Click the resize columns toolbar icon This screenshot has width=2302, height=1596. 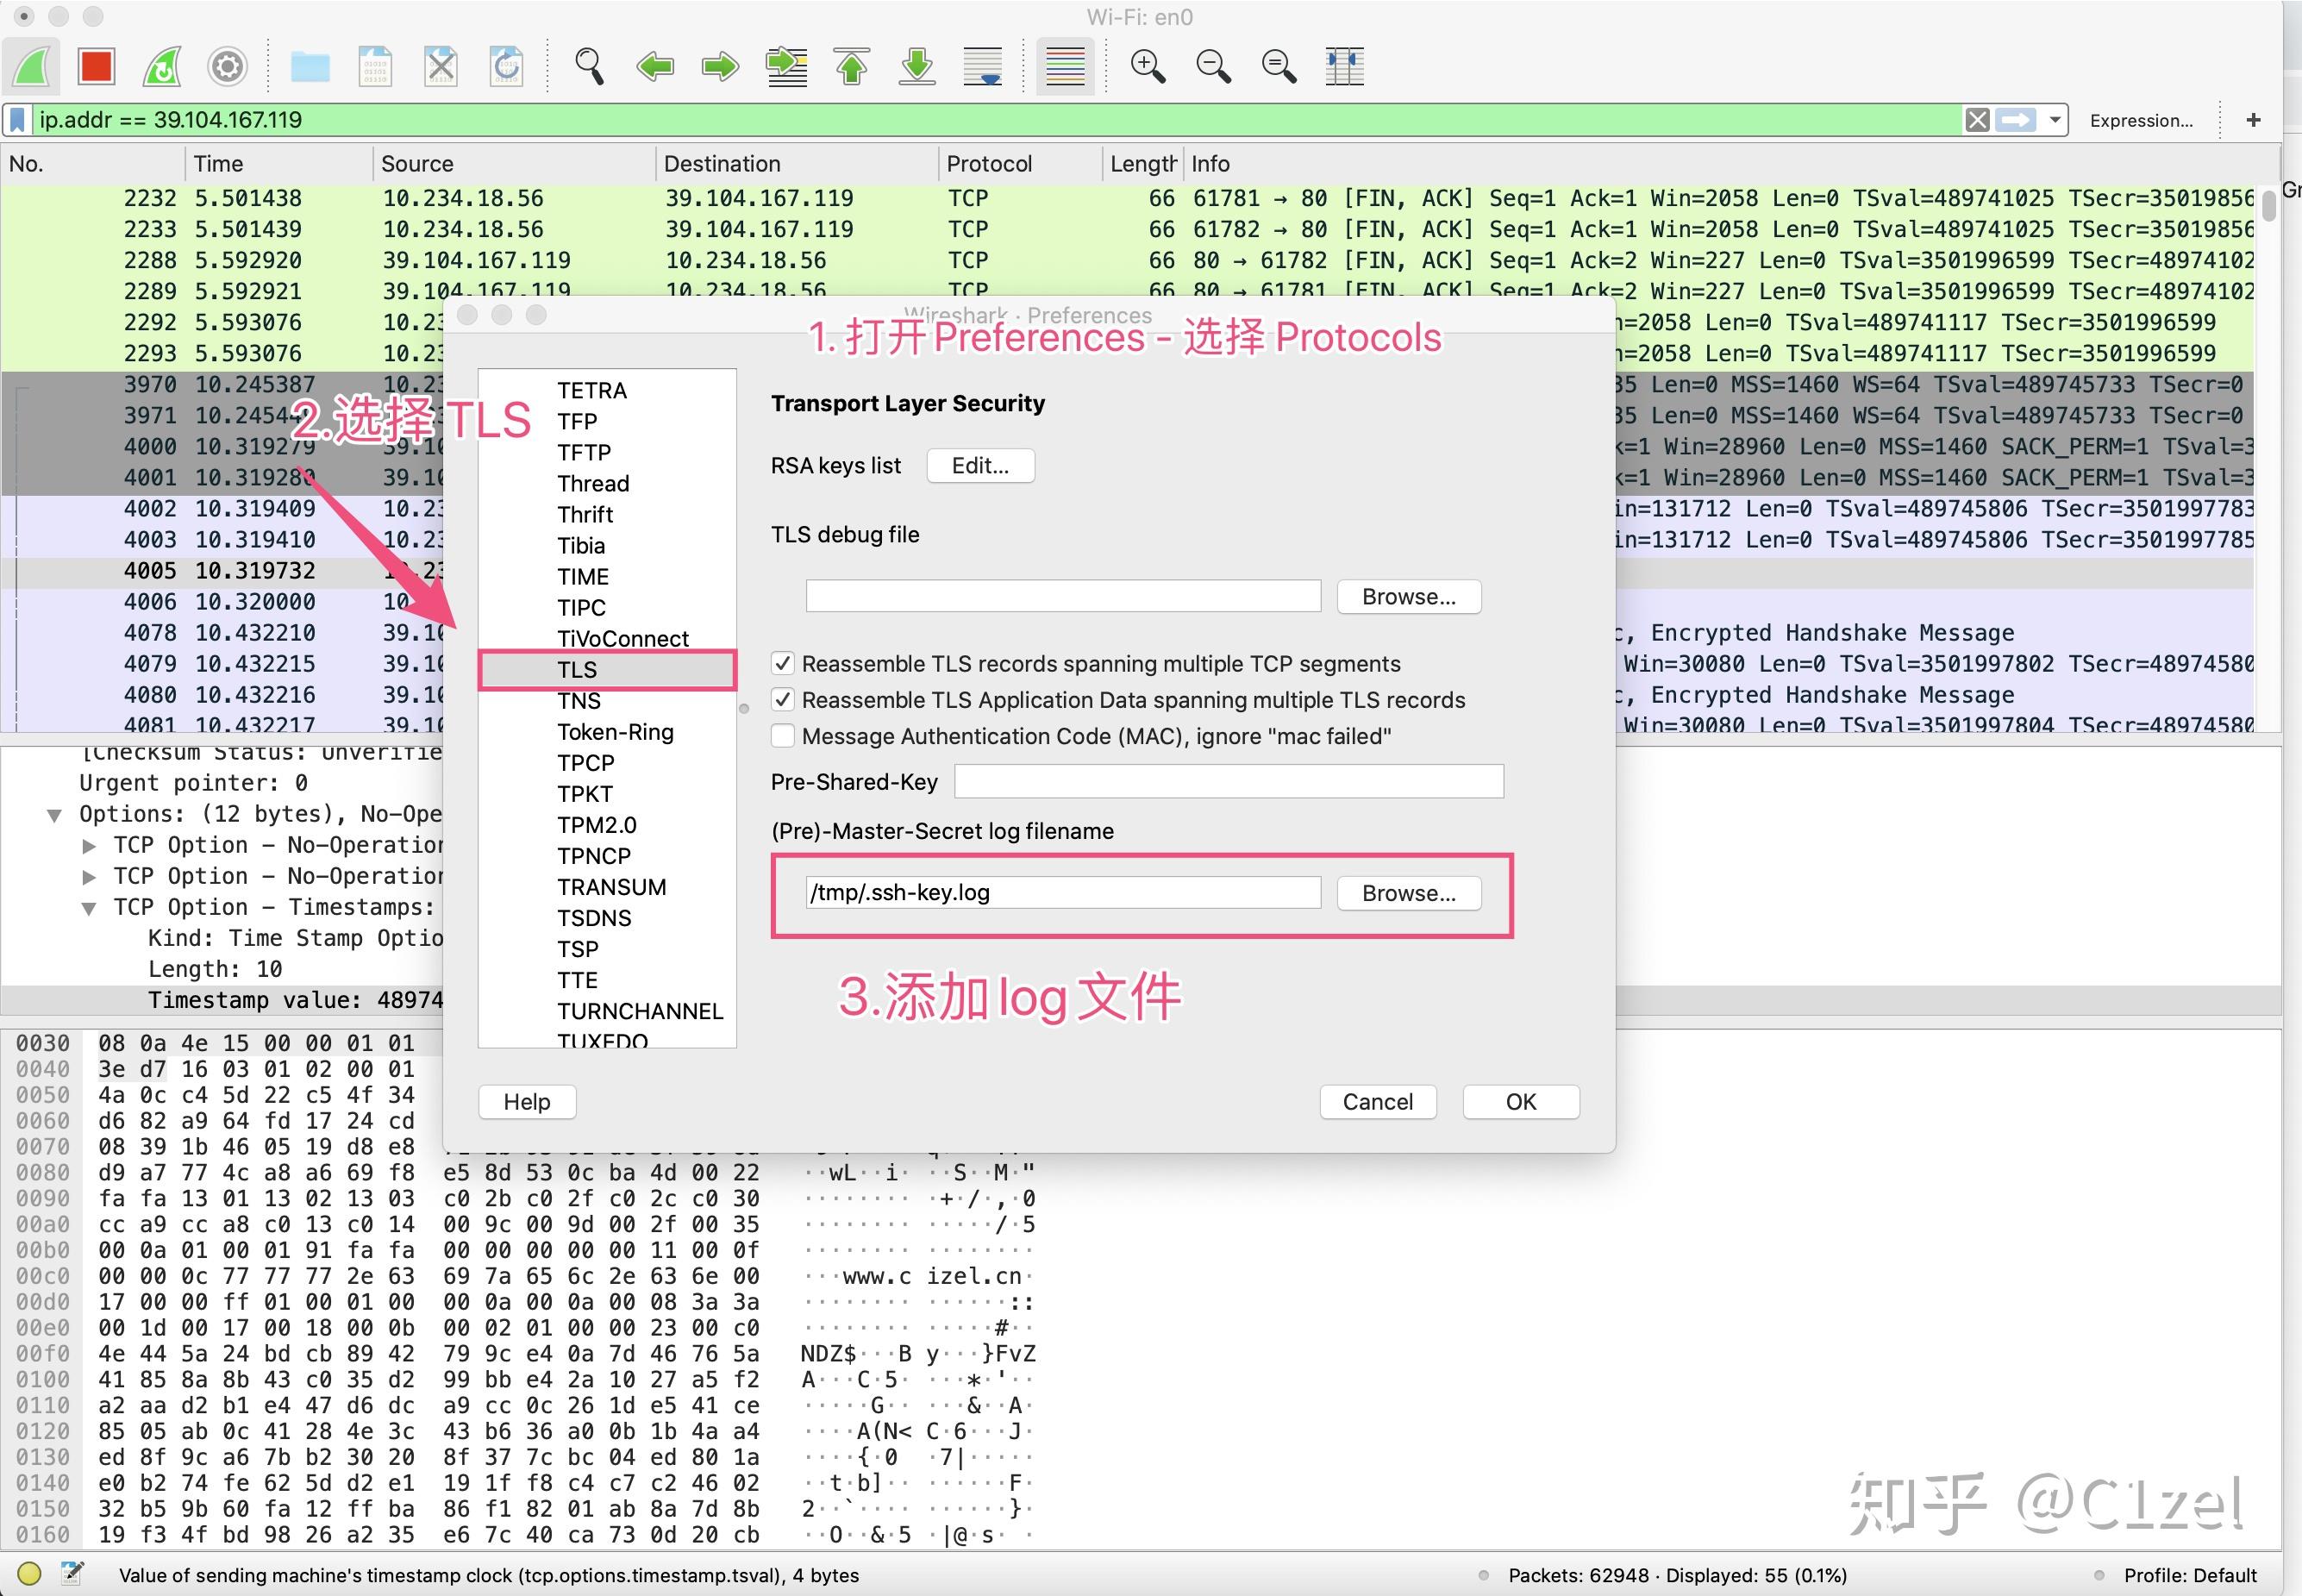[1345, 66]
